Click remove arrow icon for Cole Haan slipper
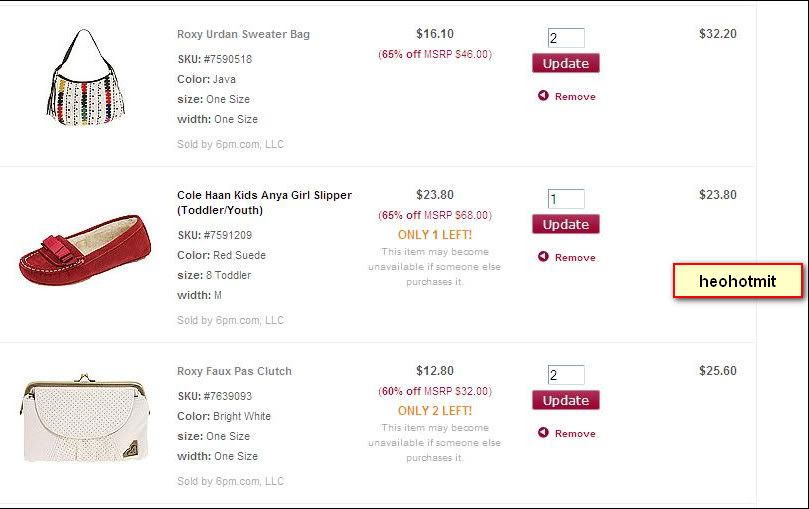Screen dimensions: 809x509 point(543,257)
